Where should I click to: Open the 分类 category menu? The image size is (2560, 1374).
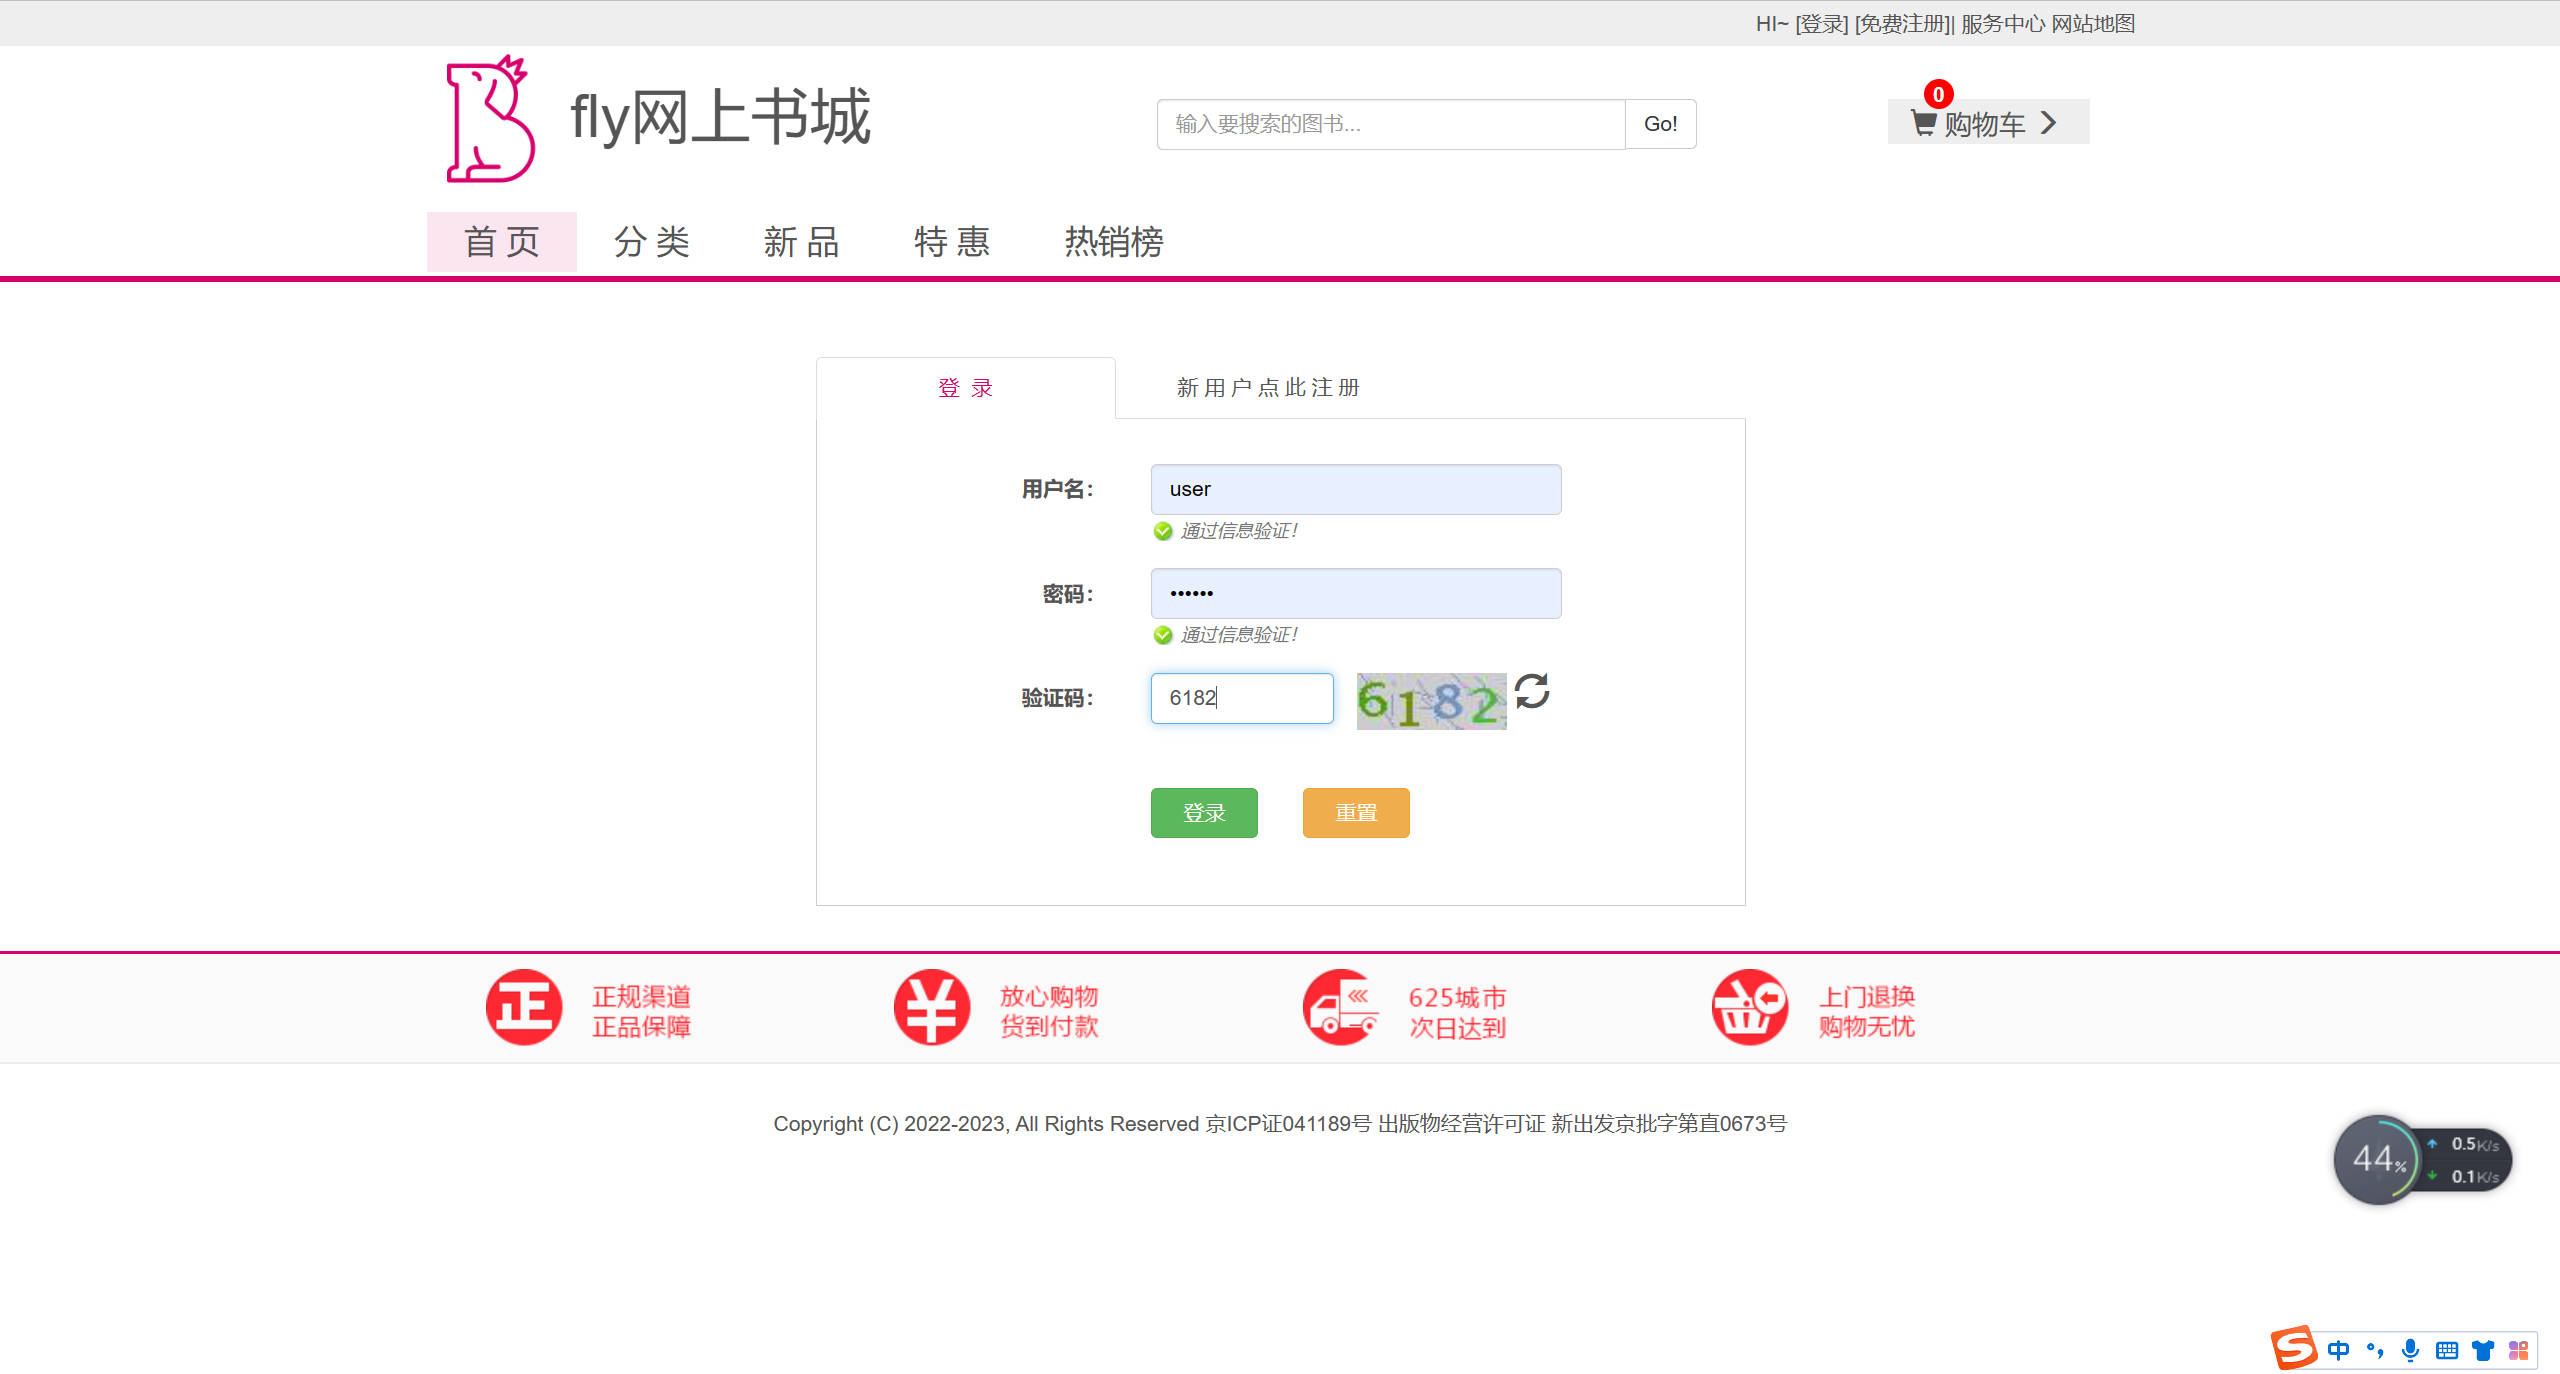652,242
